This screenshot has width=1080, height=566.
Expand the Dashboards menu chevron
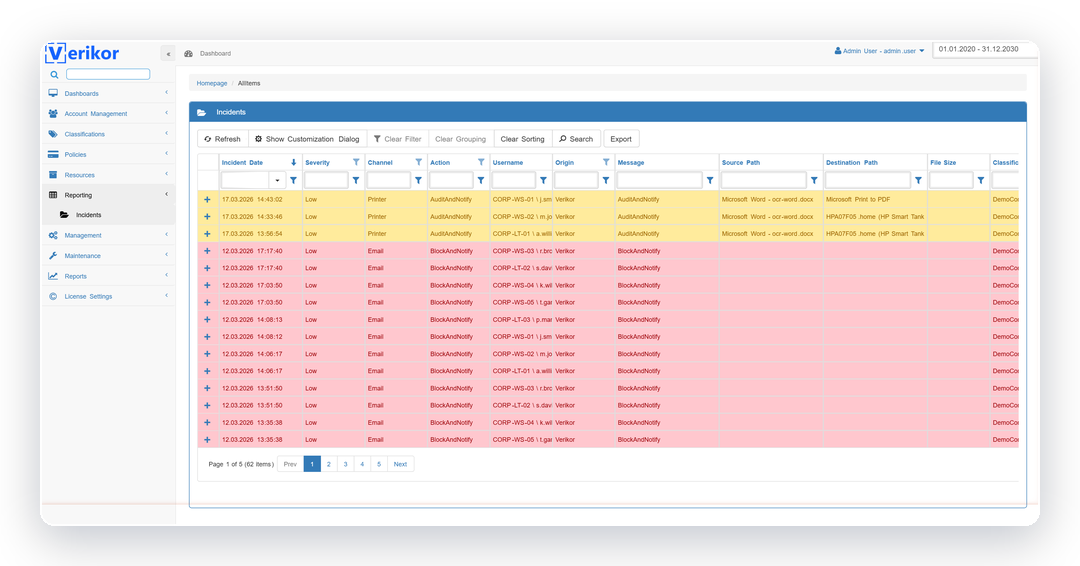[x=166, y=93]
